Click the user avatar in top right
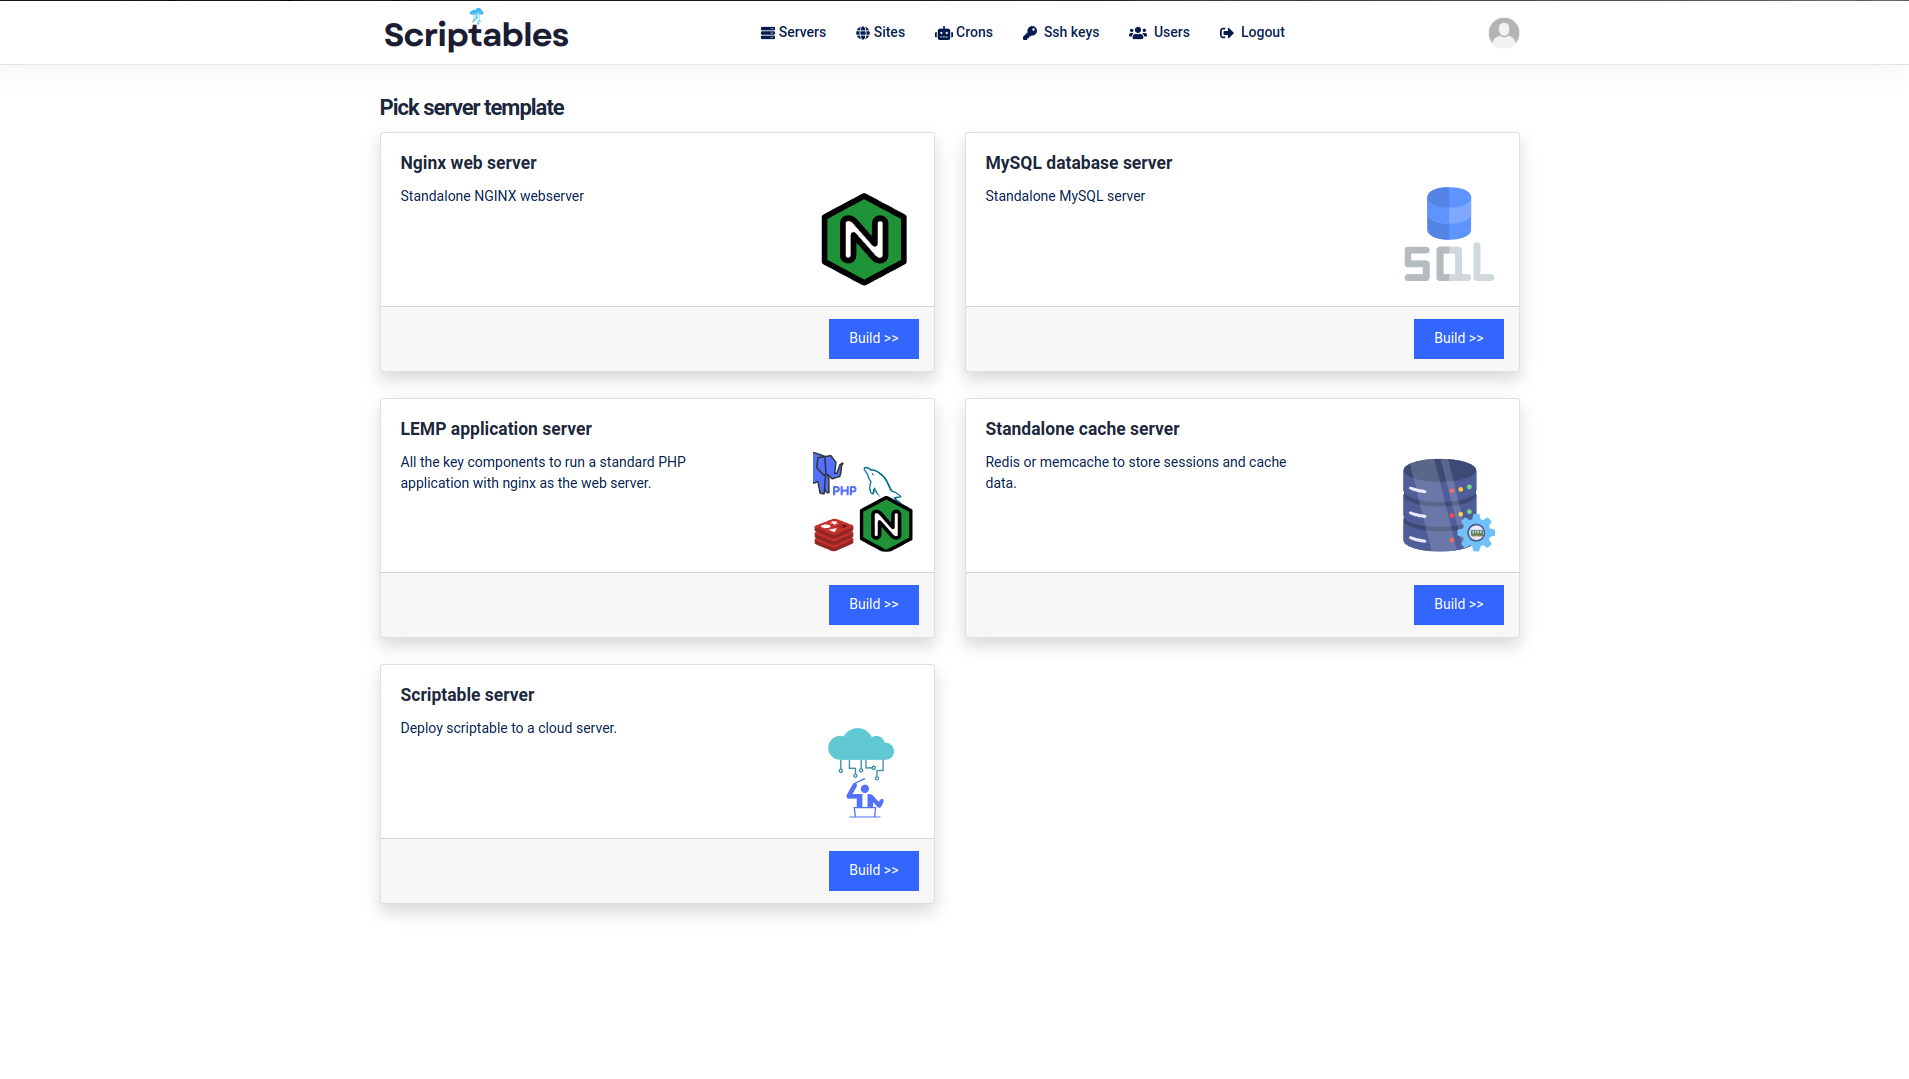This screenshot has width=1909, height=1079. (1503, 32)
